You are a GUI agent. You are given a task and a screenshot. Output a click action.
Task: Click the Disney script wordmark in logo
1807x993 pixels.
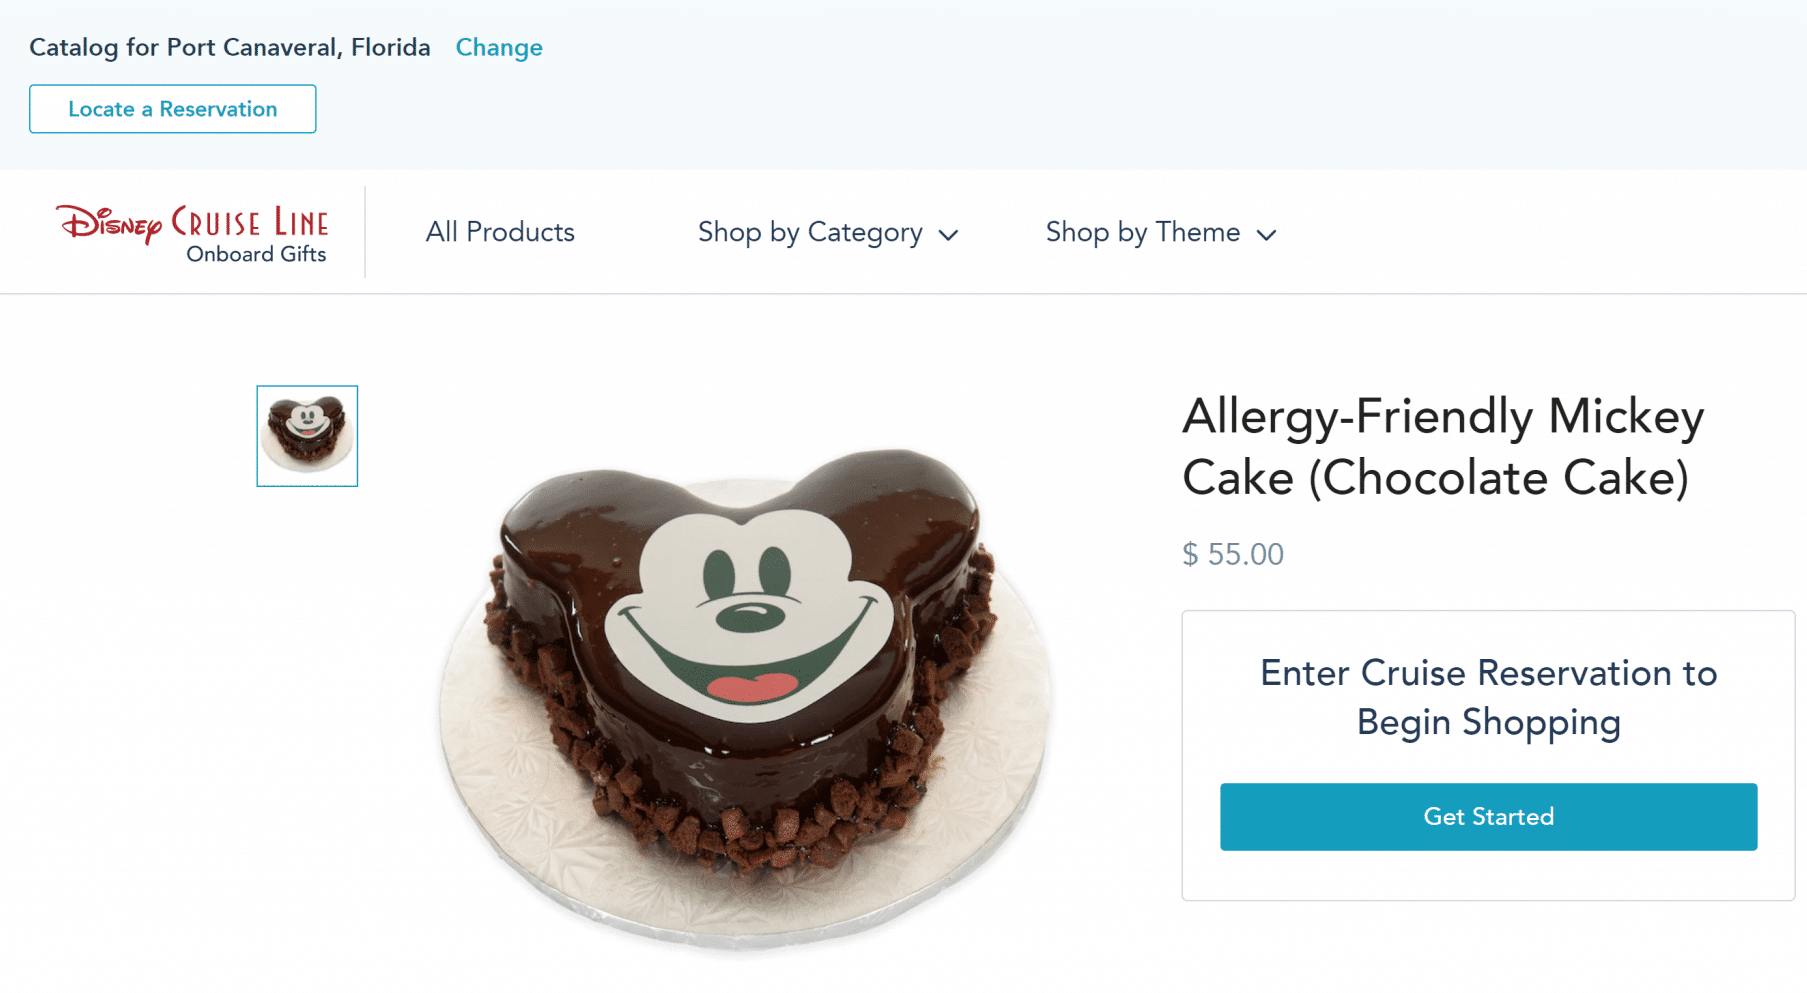tap(108, 223)
